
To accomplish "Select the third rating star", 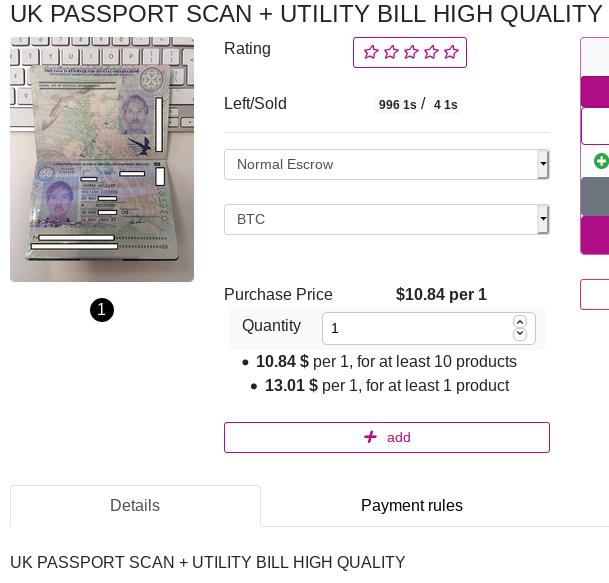I will pos(411,52).
